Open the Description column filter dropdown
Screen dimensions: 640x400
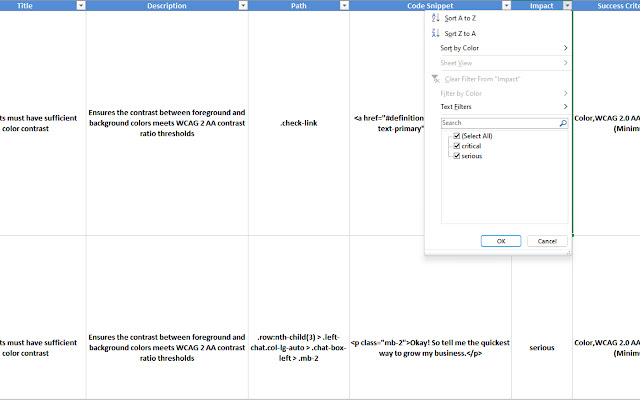pyautogui.click(x=242, y=6)
